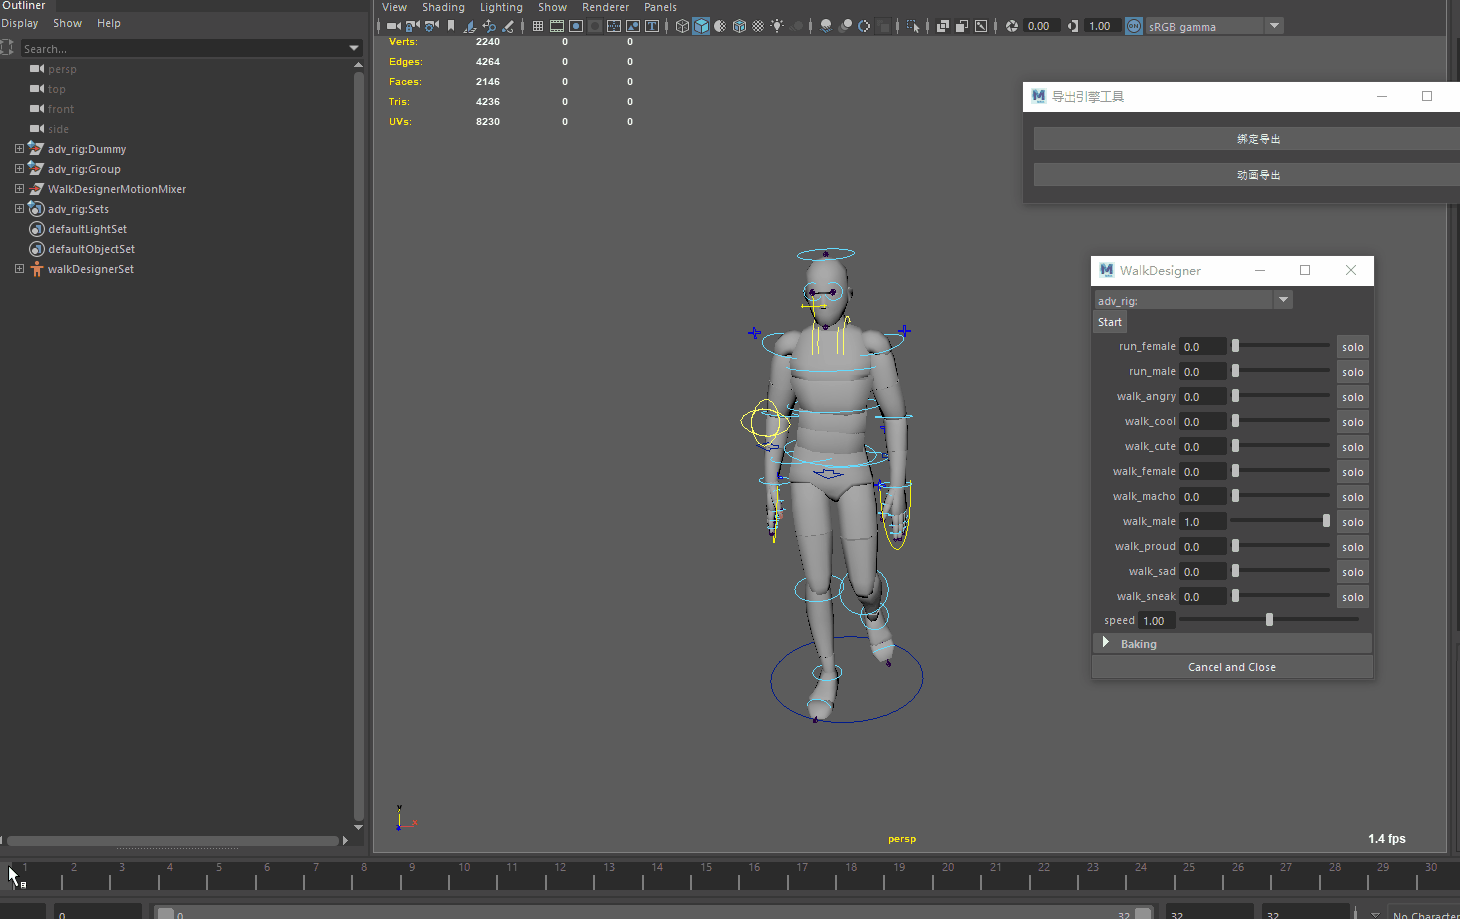Viewport: 1460px width, 919px height.
Task: Enable wireframe display cube icon
Action: [x=682, y=26]
